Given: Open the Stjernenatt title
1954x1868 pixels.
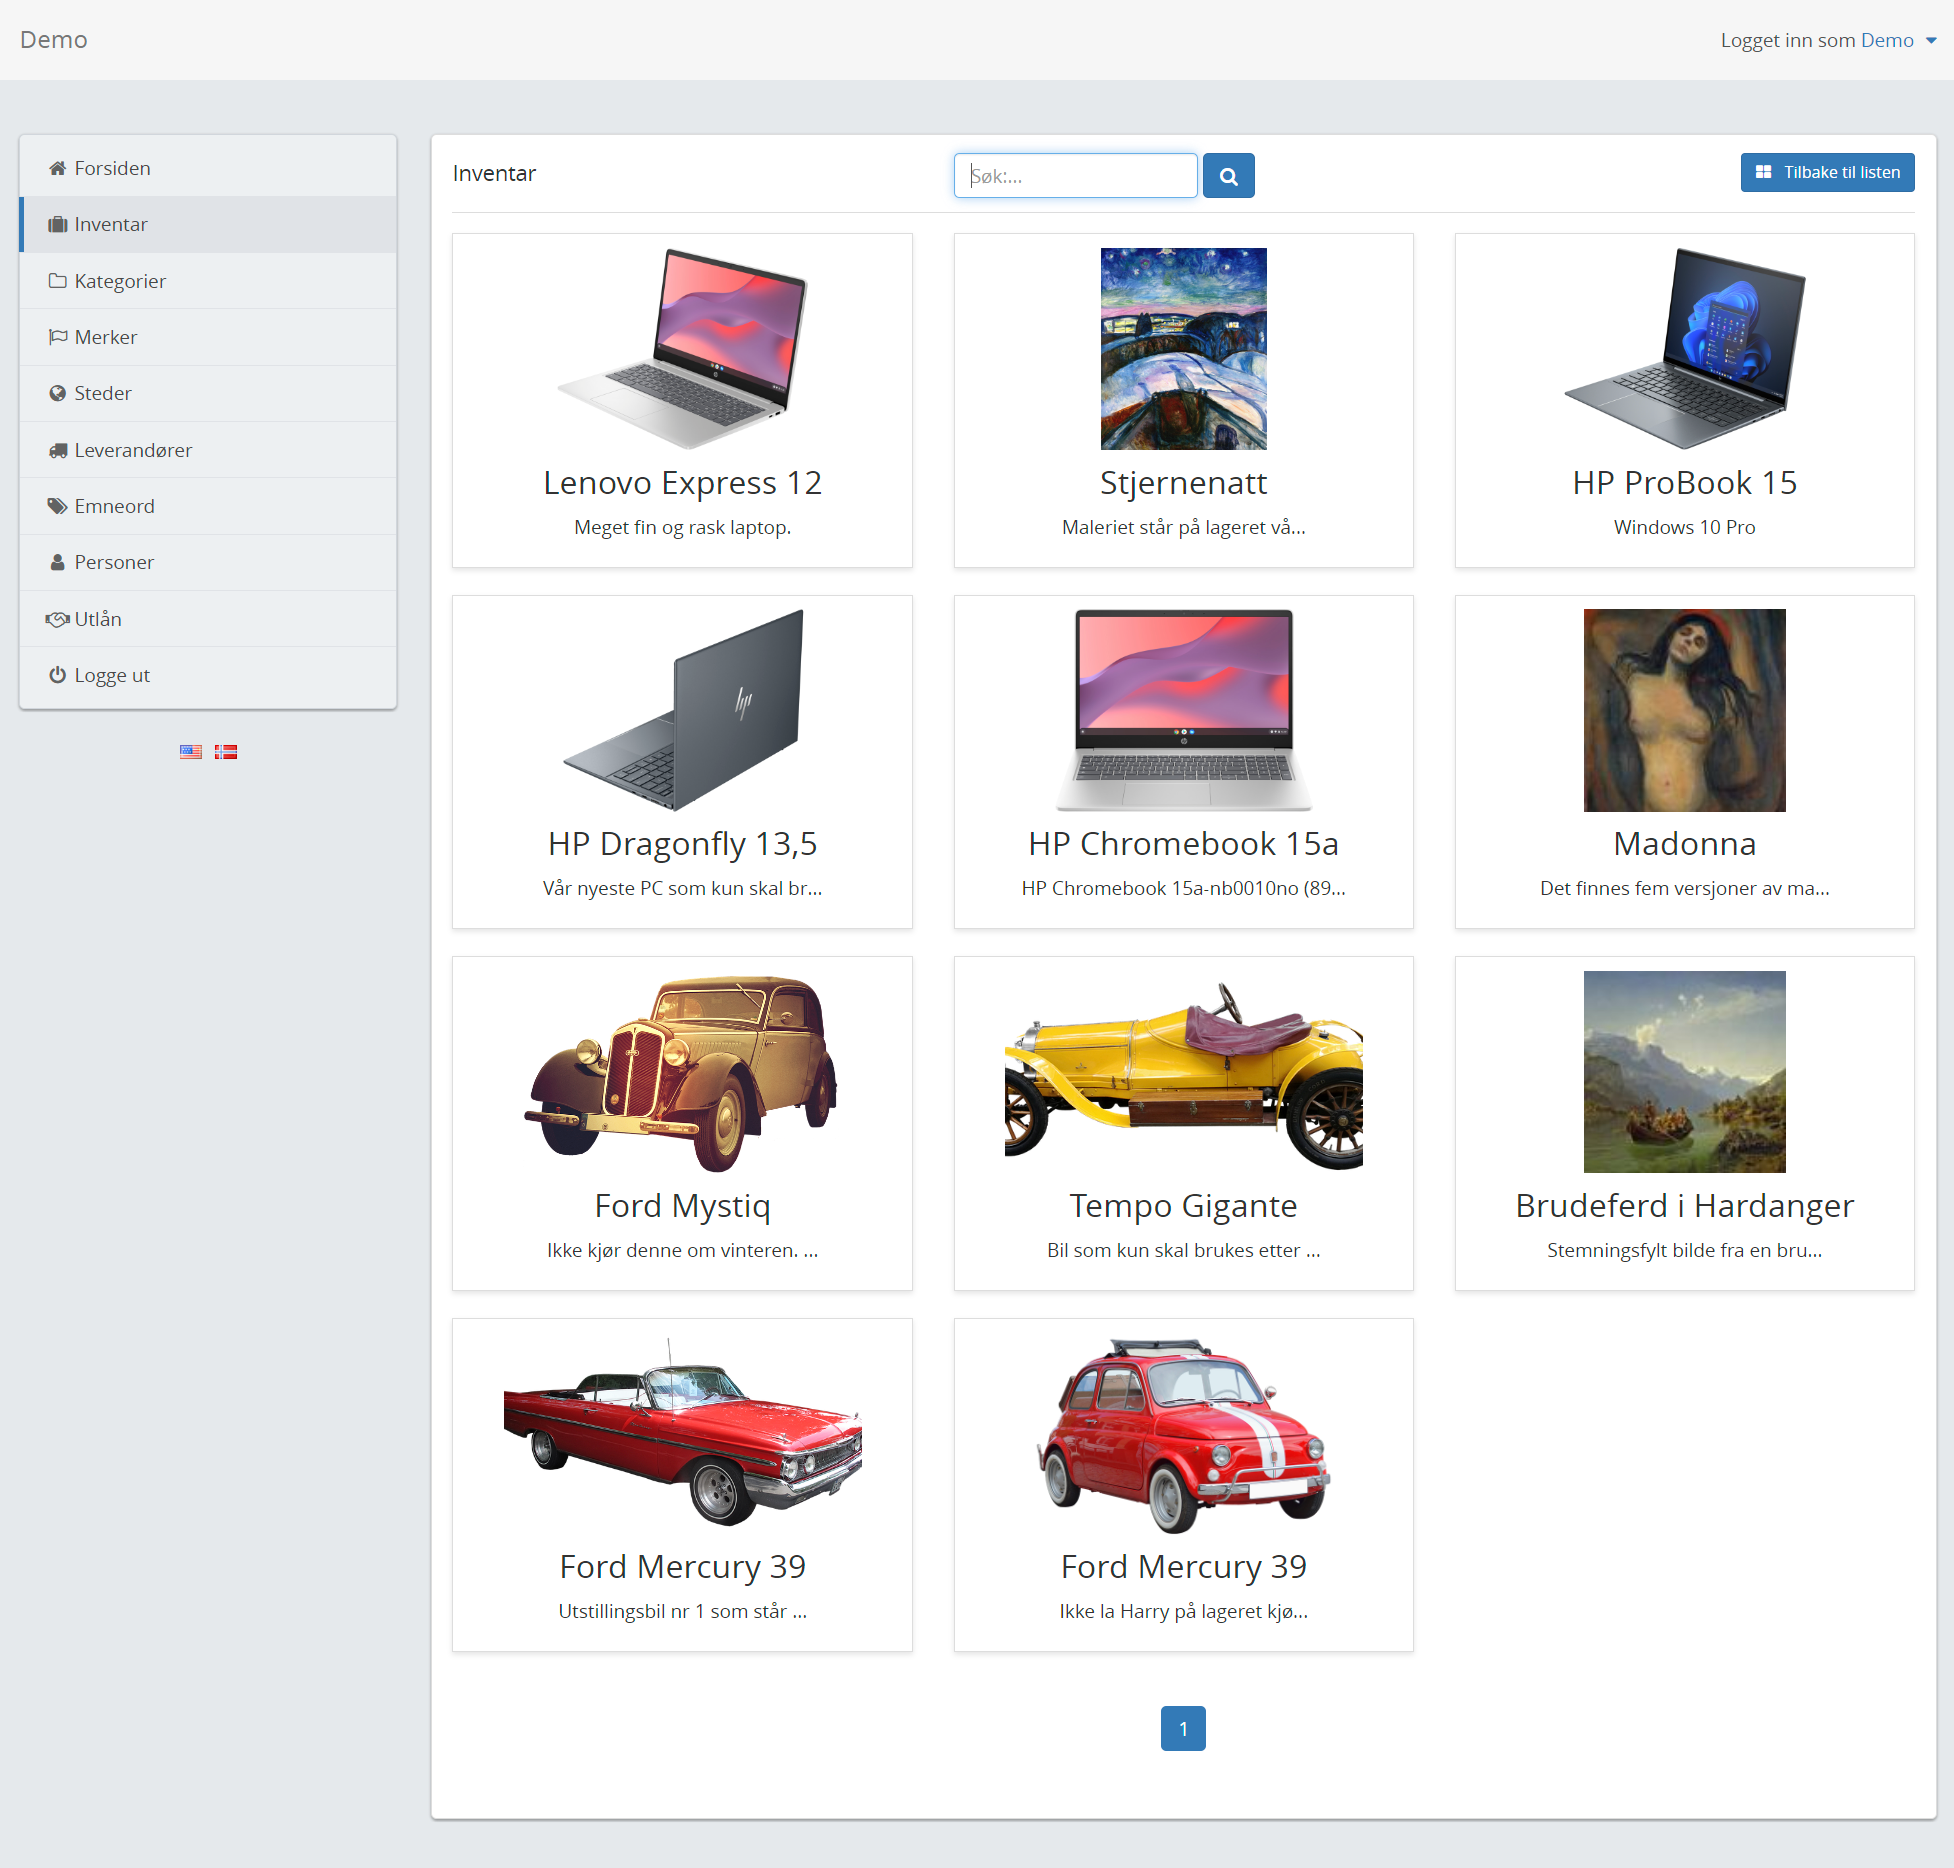Looking at the screenshot, I should pos(1184,484).
